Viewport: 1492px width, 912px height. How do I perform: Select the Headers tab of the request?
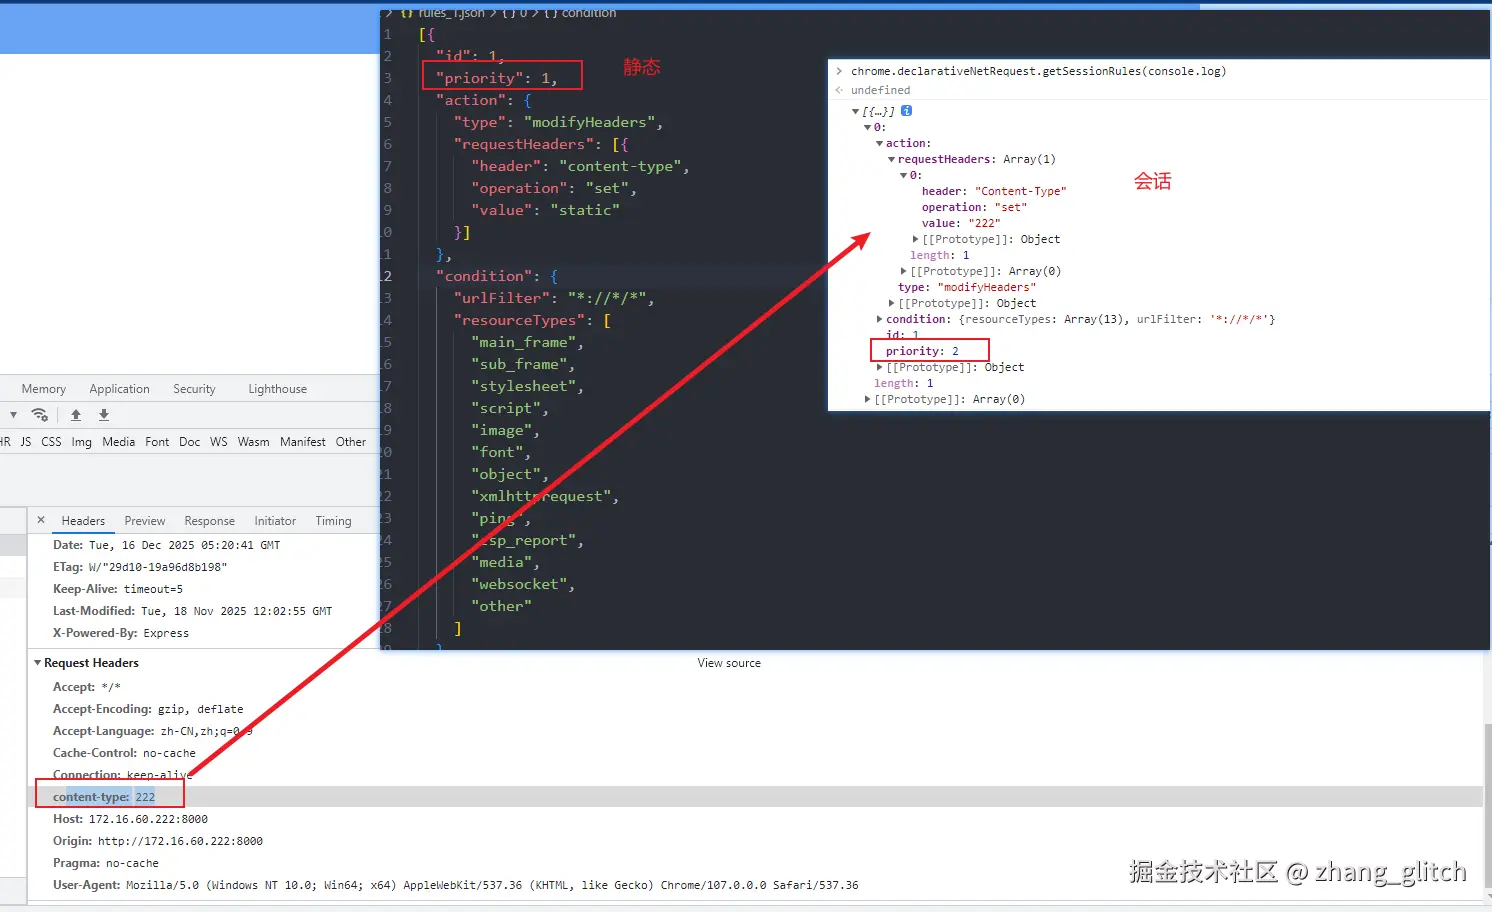click(x=83, y=521)
